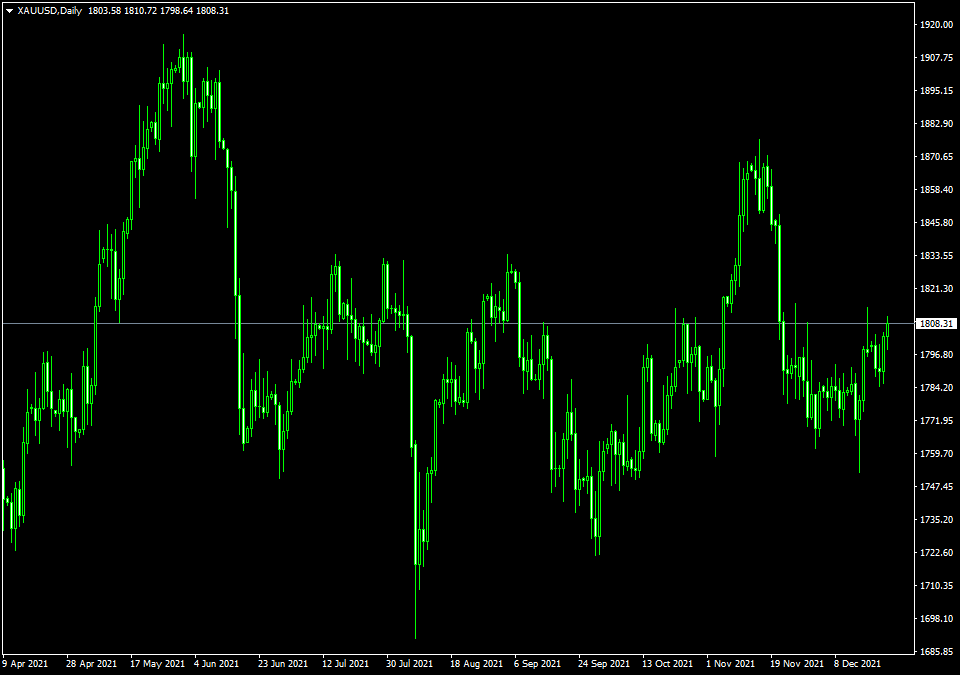The width and height of the screenshot is (960, 675).
Task: Click the 4 Jun 2021 date label
Action: pos(217,664)
